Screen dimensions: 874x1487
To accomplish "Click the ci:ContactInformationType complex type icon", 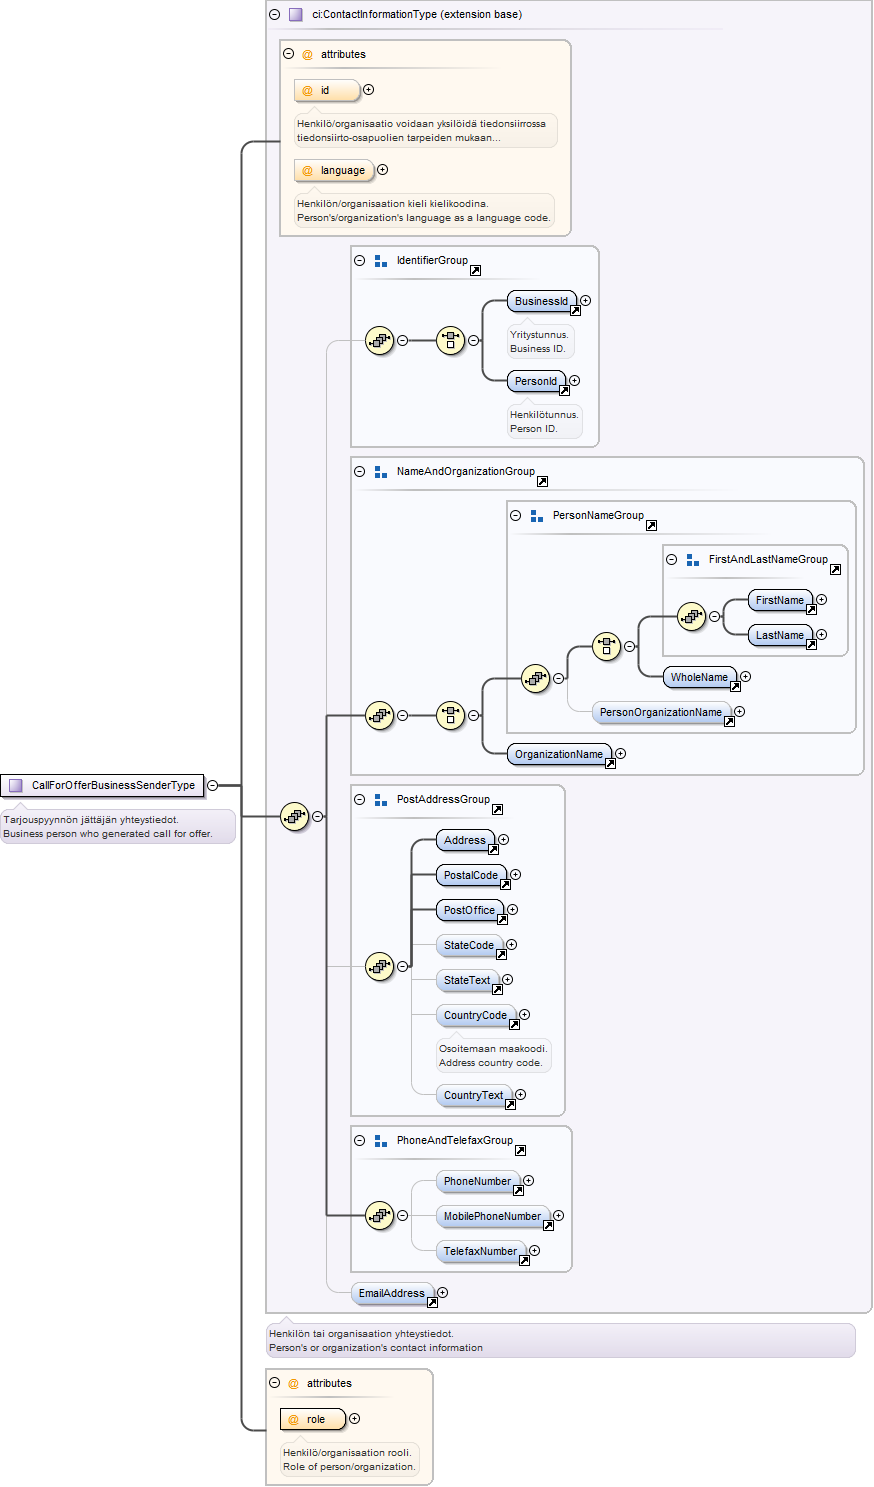I will point(296,15).
